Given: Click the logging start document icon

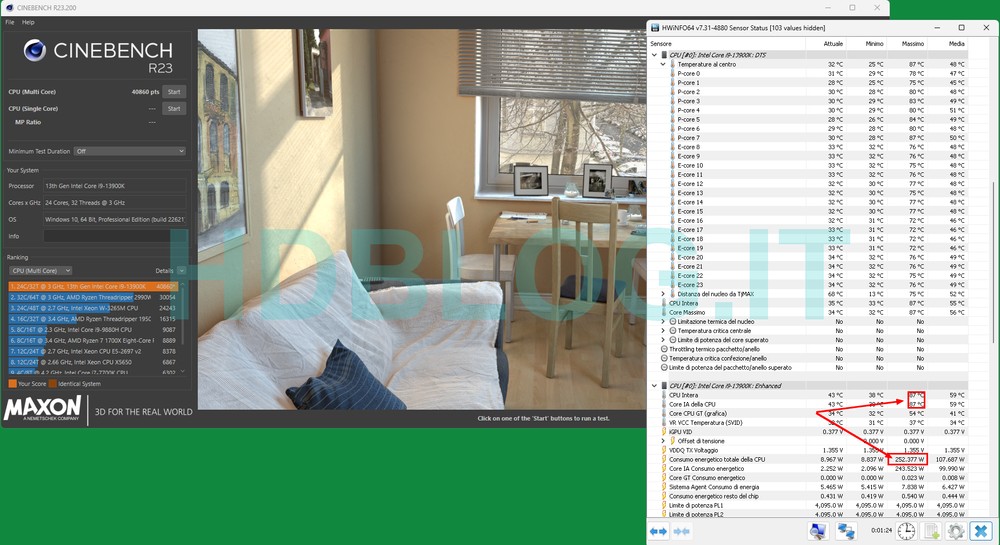Looking at the screenshot, I should point(932,530).
